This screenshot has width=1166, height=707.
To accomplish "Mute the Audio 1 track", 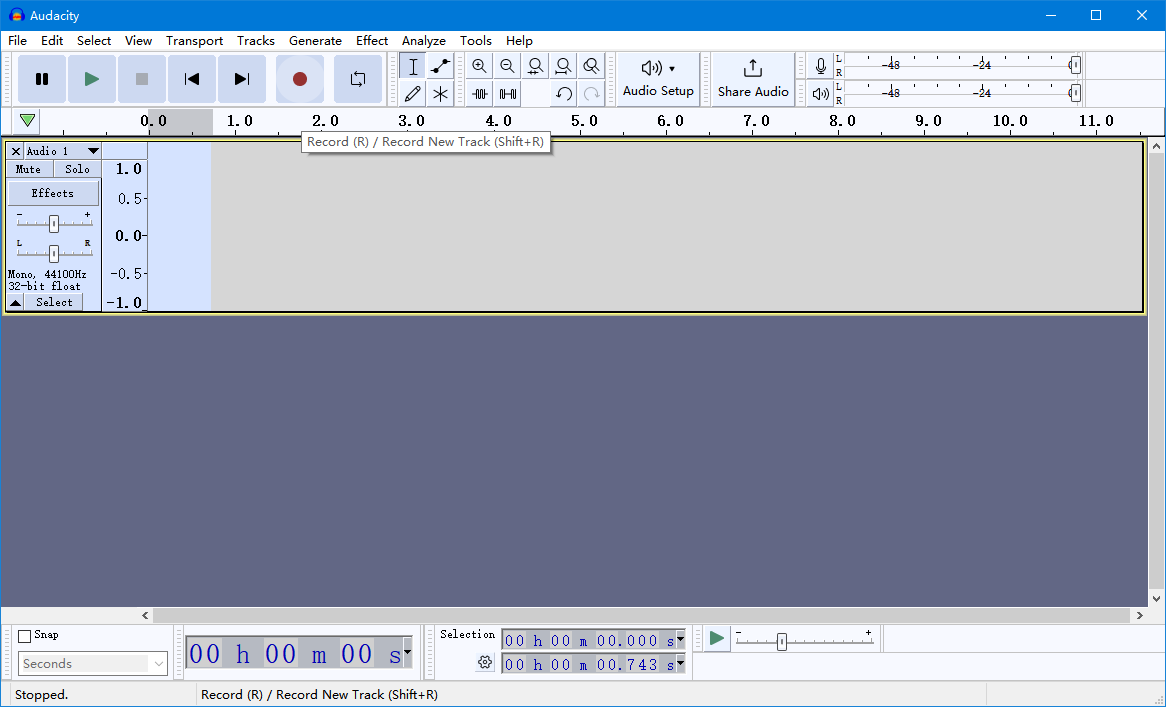I will point(28,170).
